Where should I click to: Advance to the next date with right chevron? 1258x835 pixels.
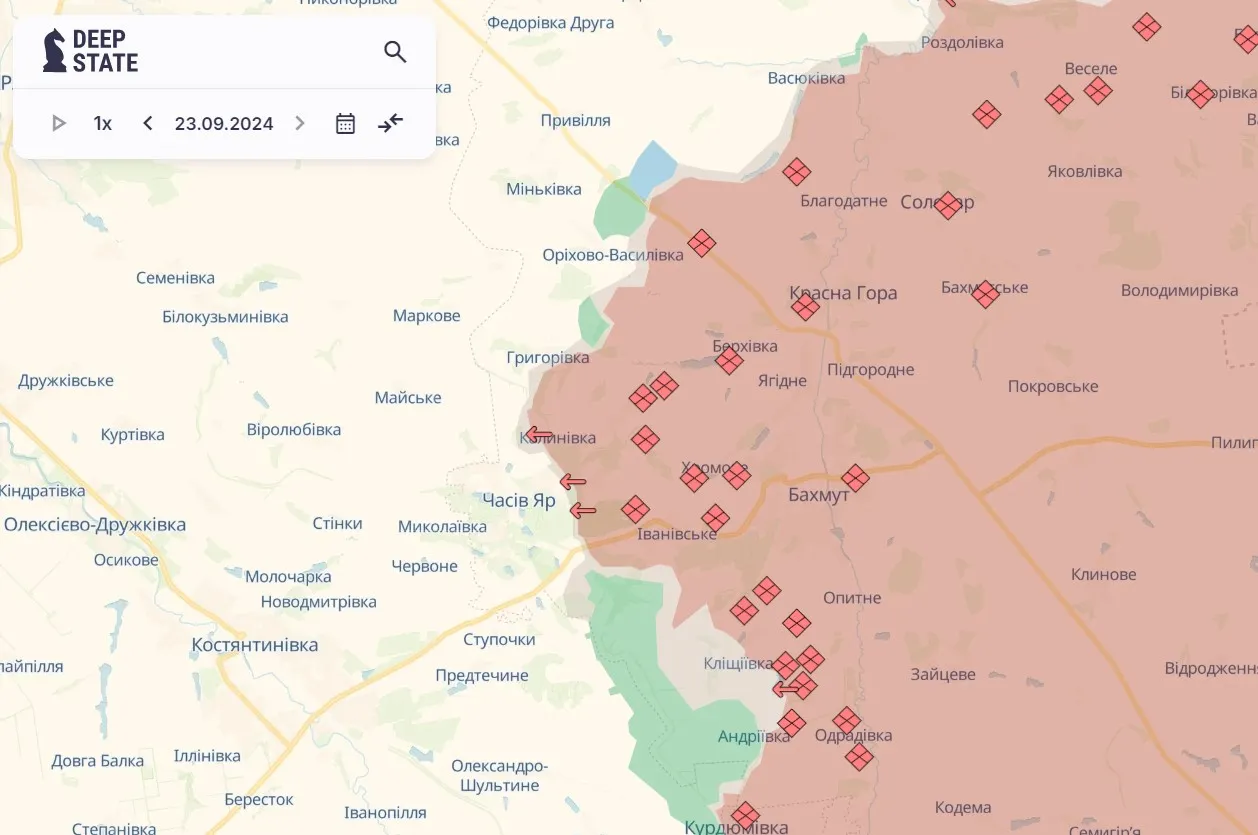point(299,122)
